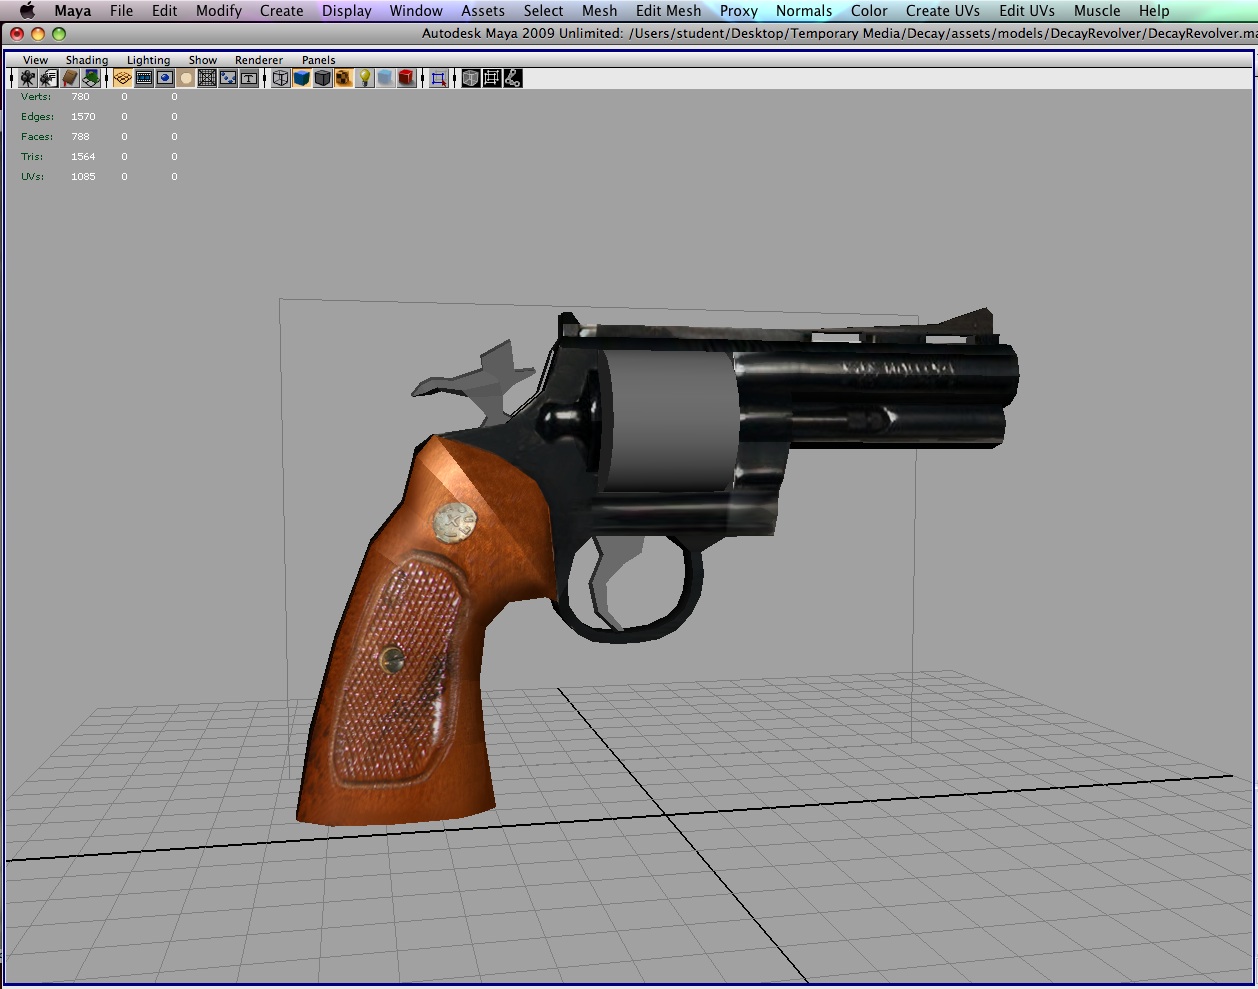Screen dimensions: 1258x989
Task: Click the Select Camera icon
Action: point(28,78)
